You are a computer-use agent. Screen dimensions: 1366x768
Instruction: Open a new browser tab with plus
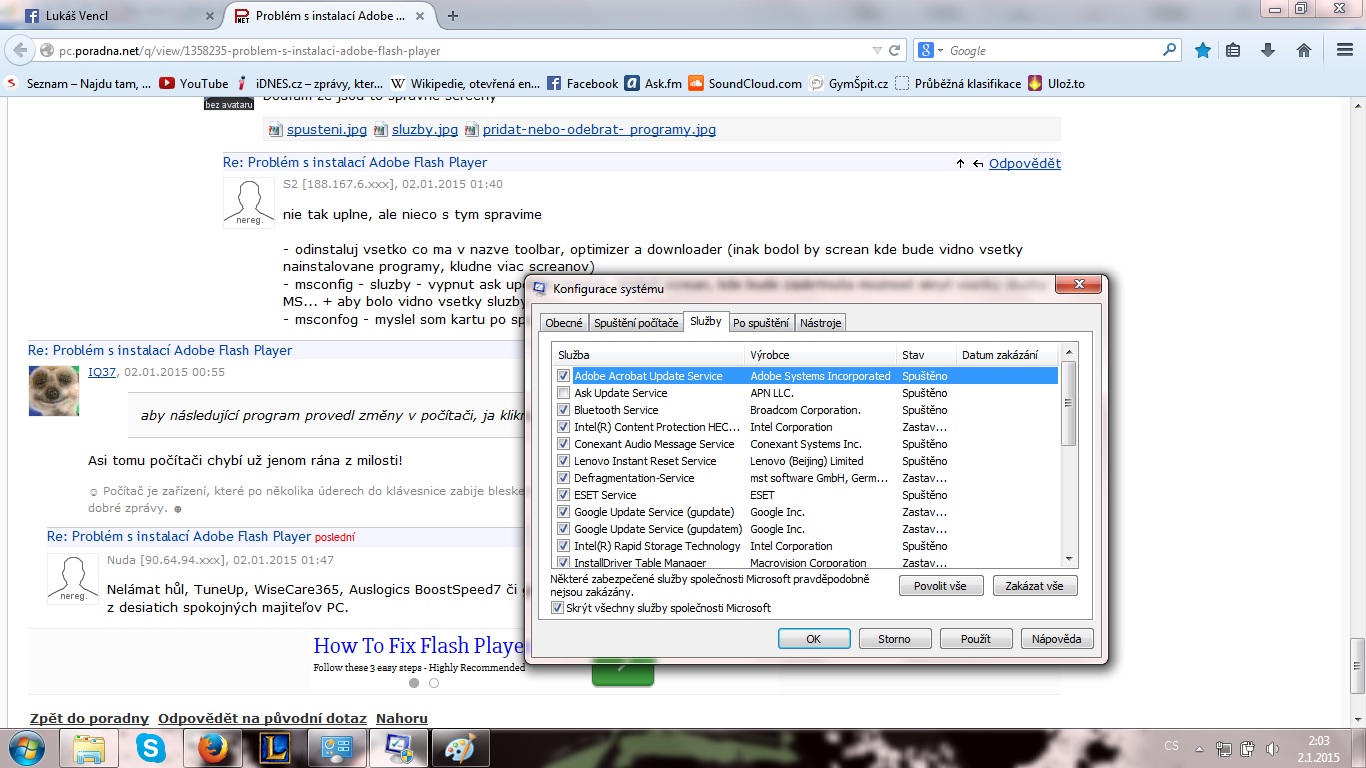tap(453, 16)
